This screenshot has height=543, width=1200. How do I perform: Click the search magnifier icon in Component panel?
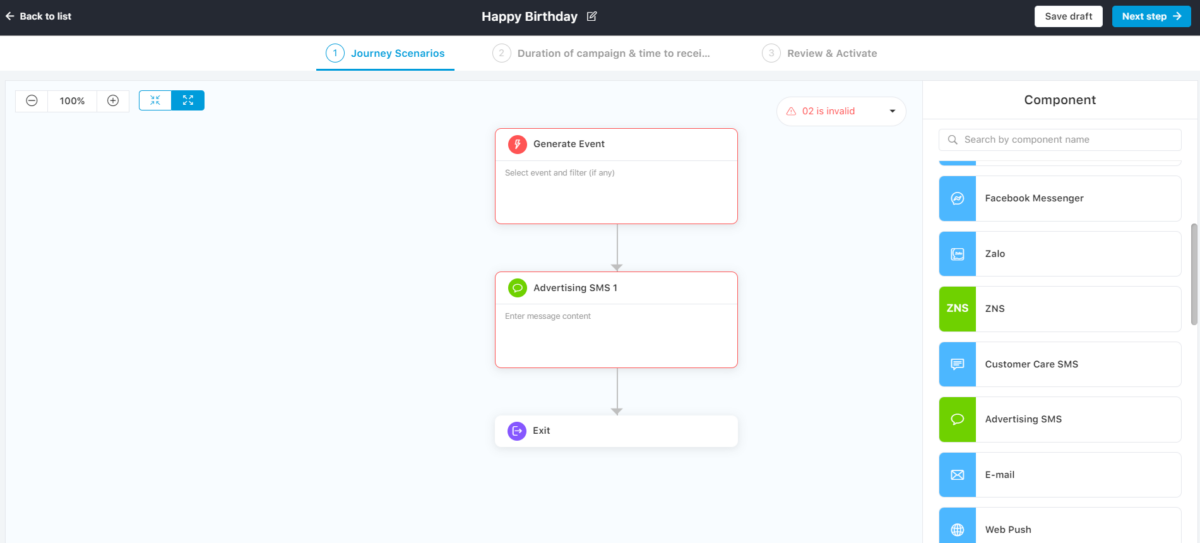(x=954, y=140)
